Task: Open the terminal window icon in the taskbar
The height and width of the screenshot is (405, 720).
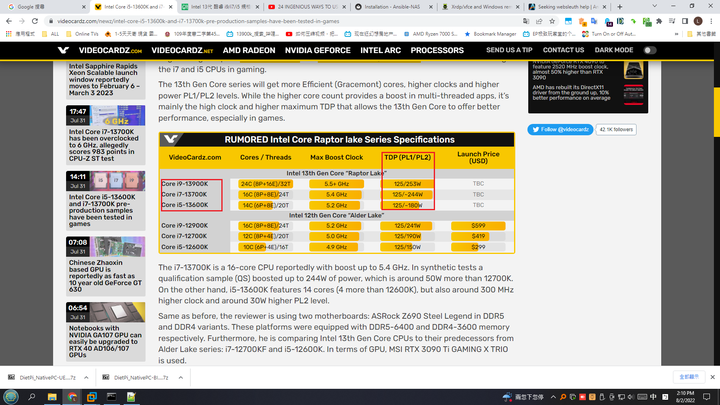Action: (x=112, y=397)
